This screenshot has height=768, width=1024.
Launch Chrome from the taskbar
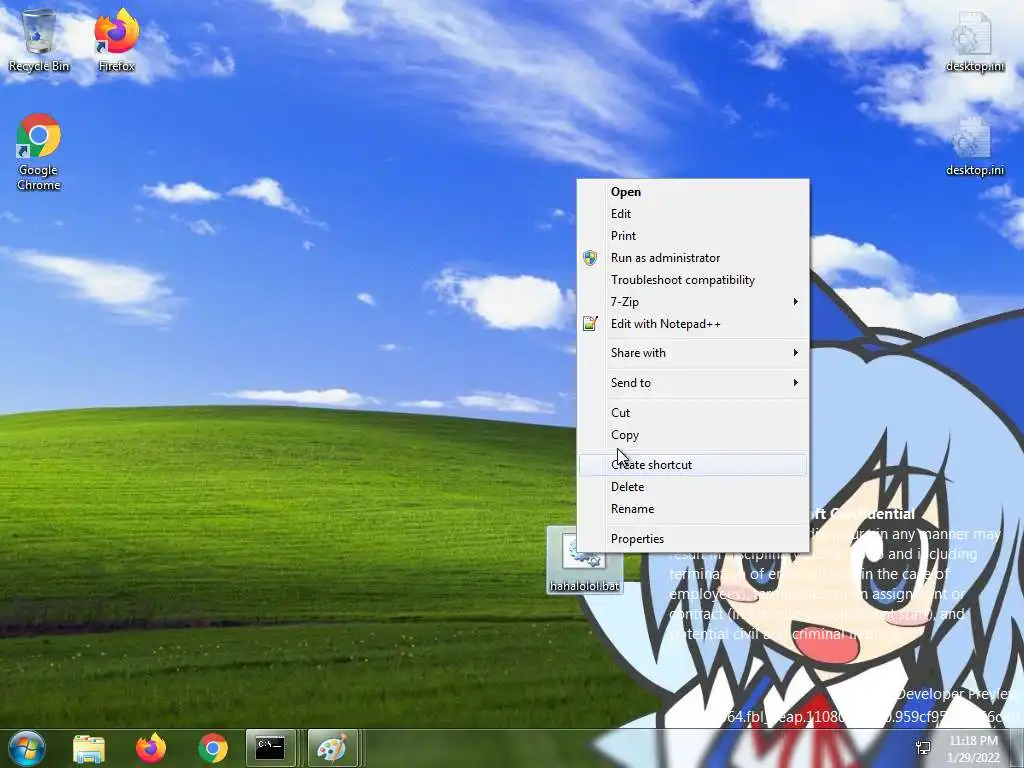(213, 748)
